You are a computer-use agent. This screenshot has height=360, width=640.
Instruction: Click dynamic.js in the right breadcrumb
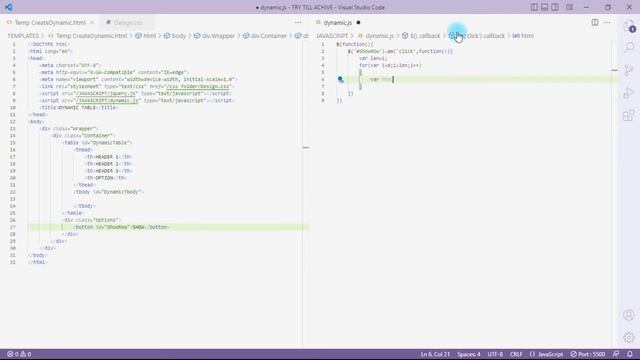pyautogui.click(x=380, y=36)
